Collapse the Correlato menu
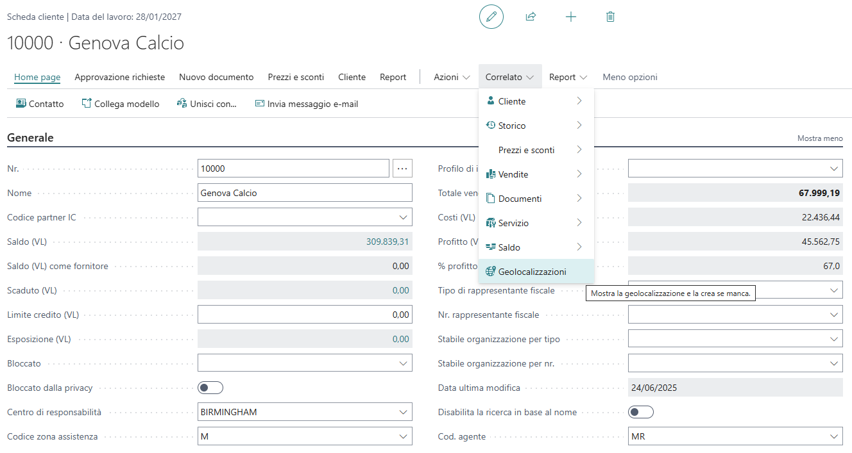Image resolution: width=852 pixels, height=453 pixels. pyautogui.click(x=510, y=77)
